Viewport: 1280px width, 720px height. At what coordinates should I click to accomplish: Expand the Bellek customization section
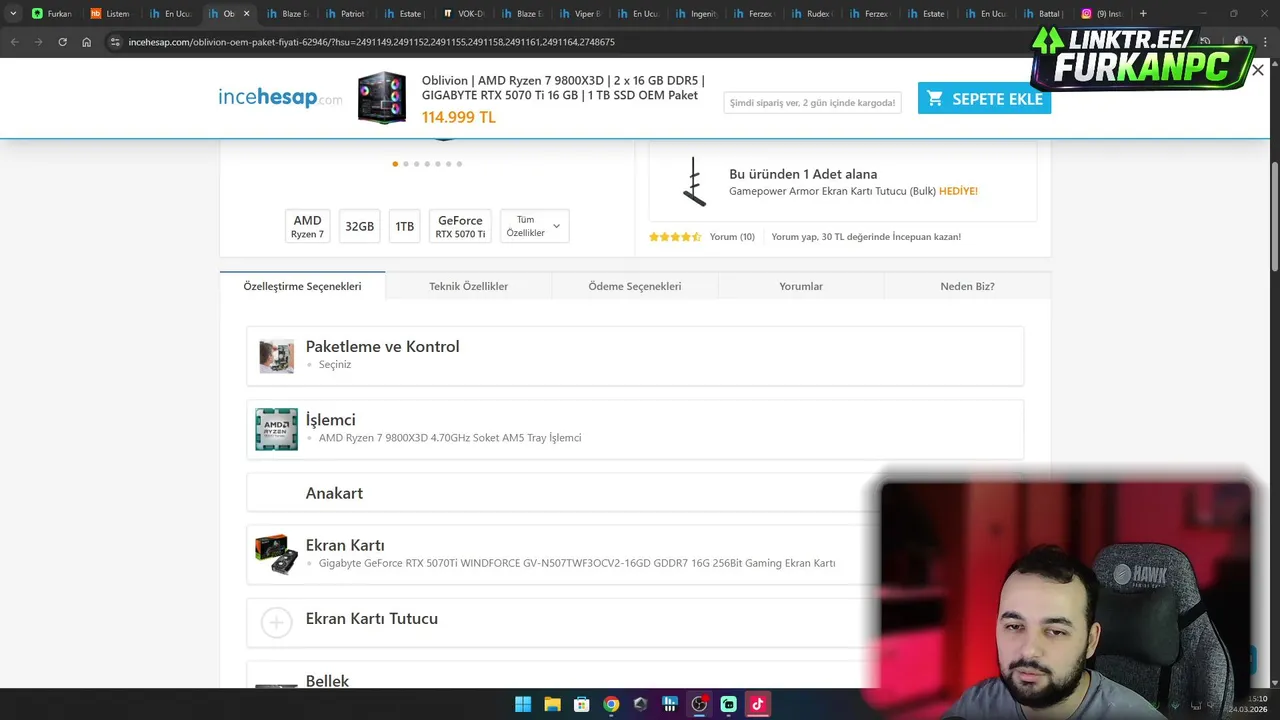pos(635,676)
